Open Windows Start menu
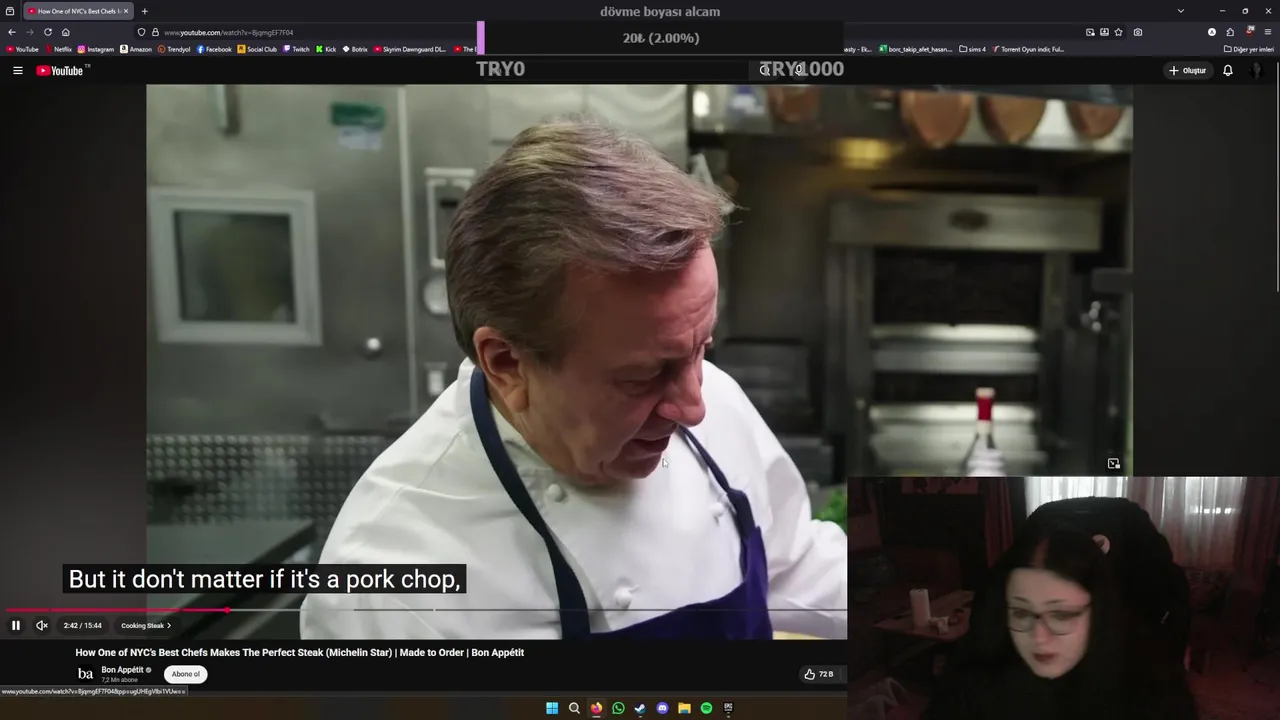 (552, 708)
